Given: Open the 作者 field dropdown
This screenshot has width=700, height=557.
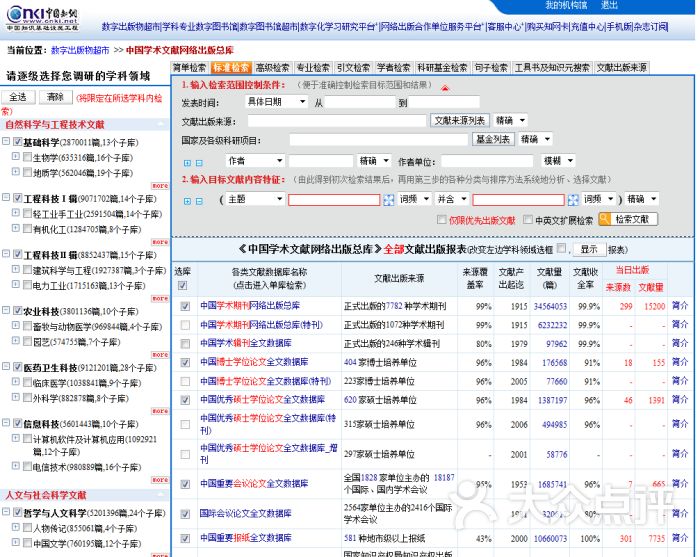Looking at the screenshot, I should [254, 161].
